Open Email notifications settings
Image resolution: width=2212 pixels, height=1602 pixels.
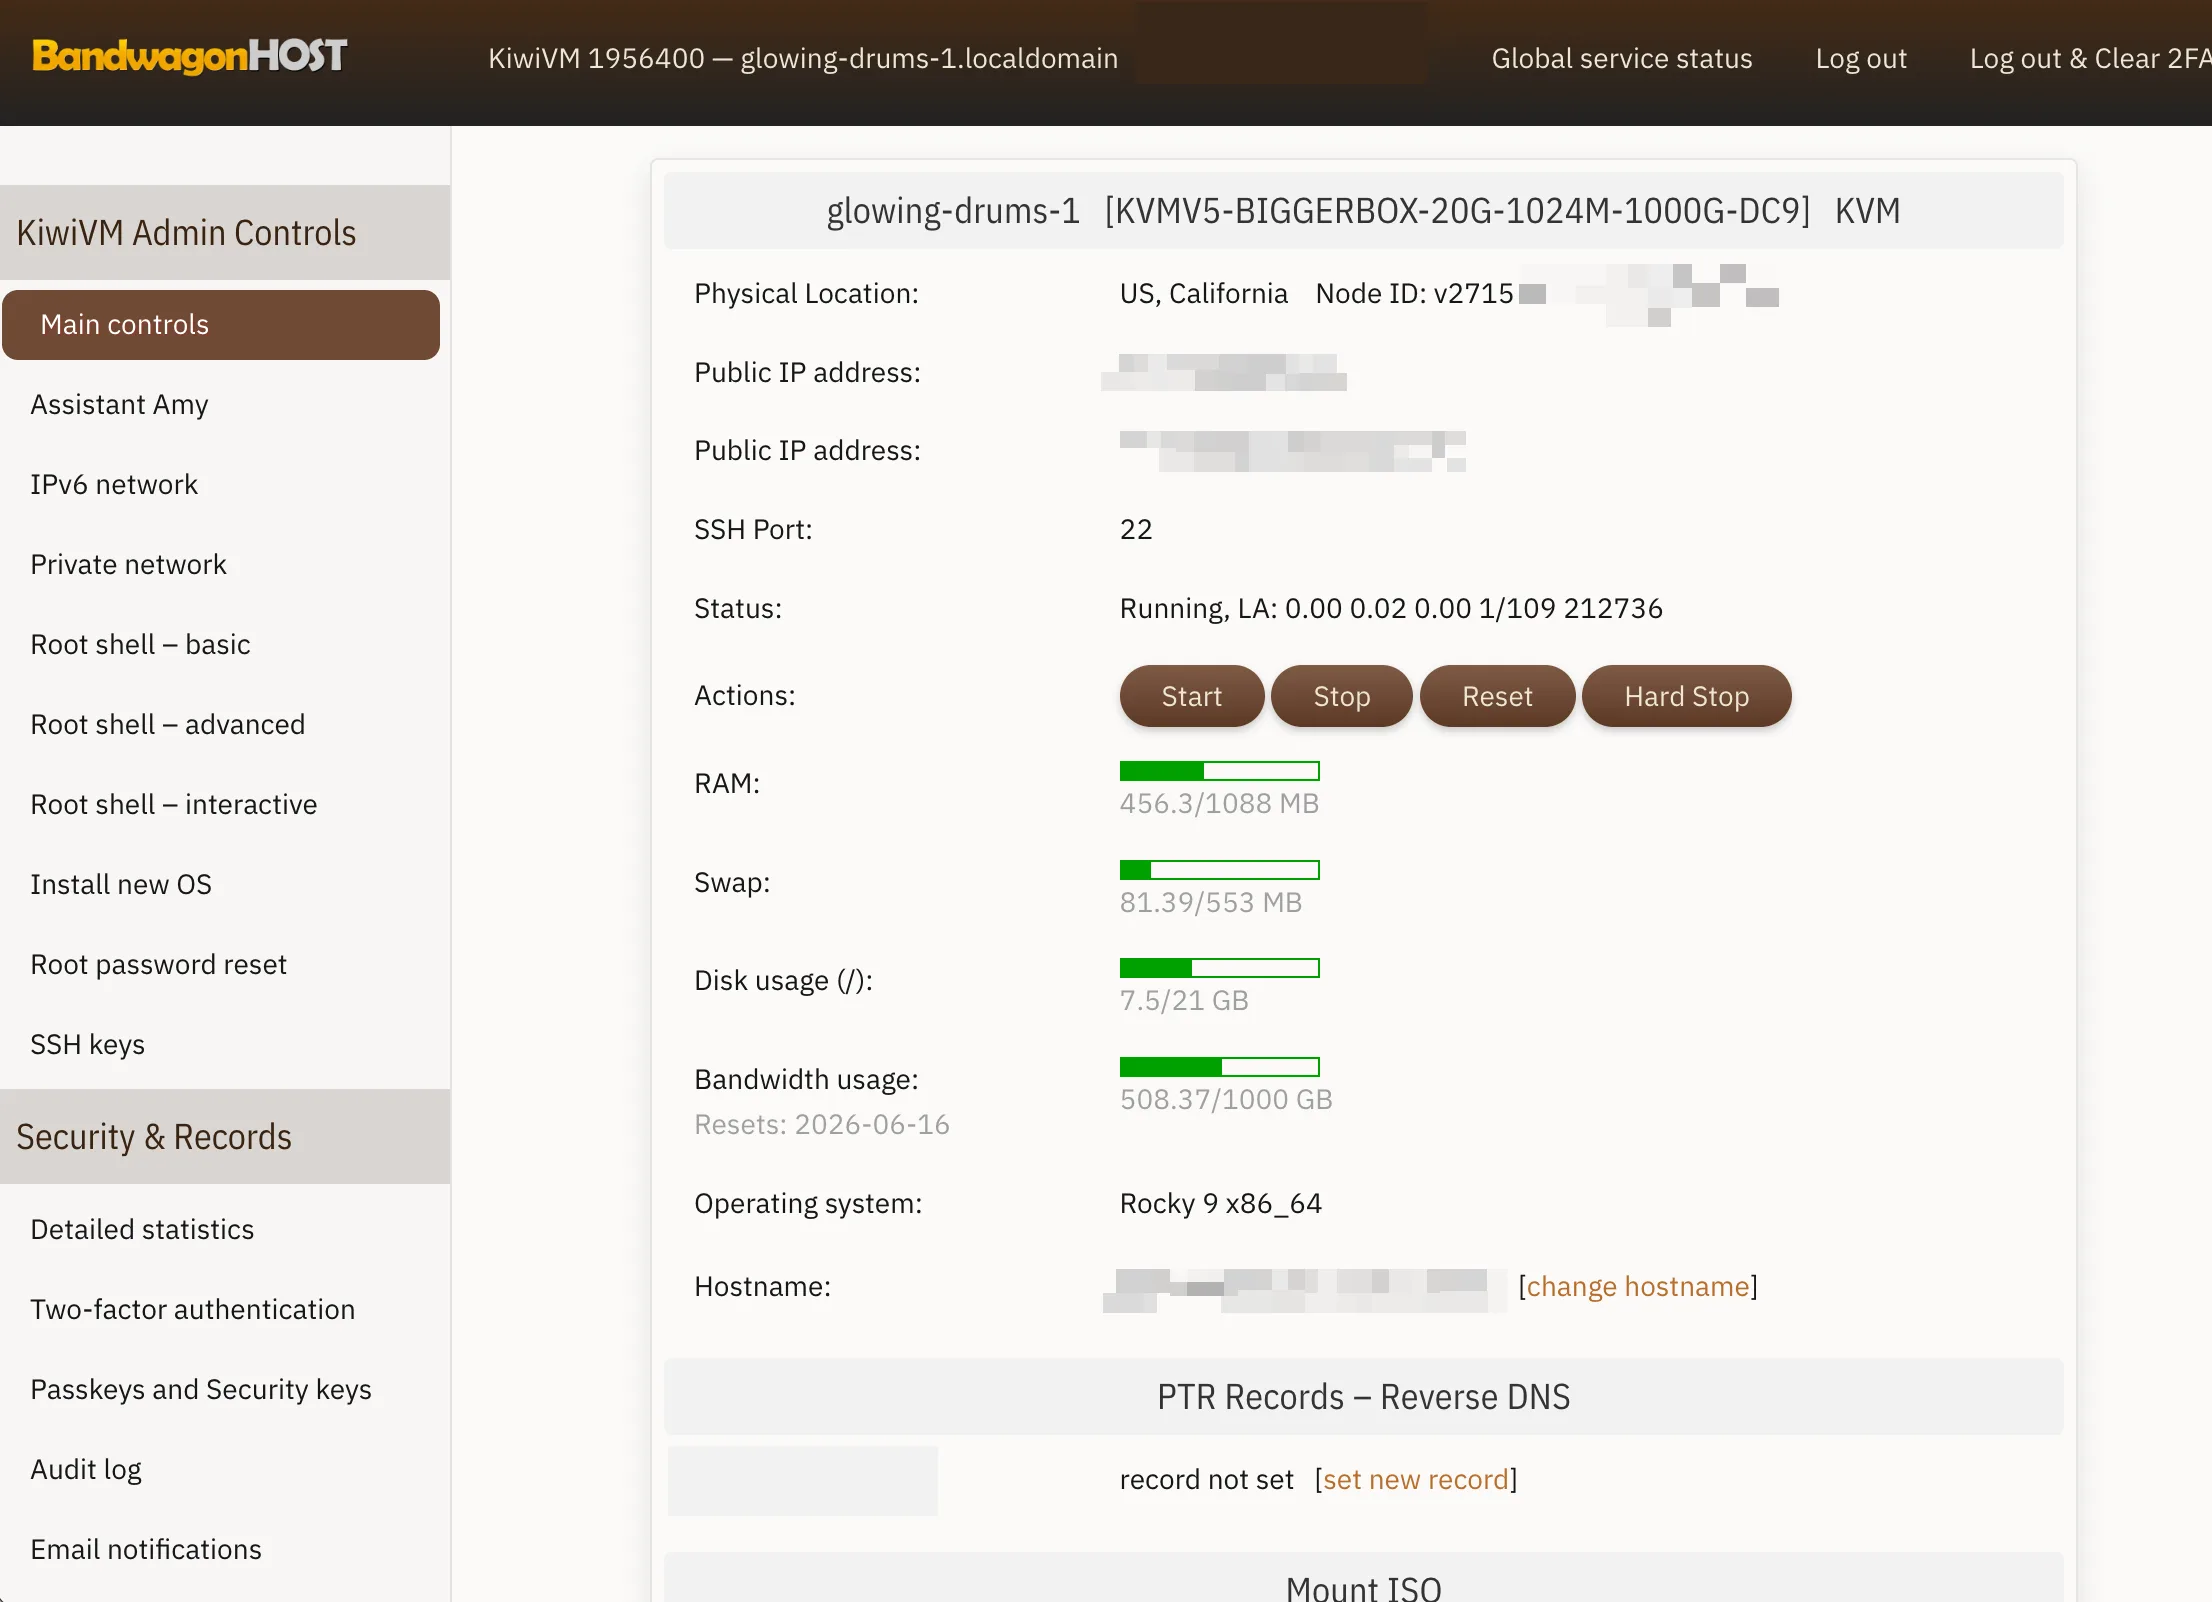145,1550
